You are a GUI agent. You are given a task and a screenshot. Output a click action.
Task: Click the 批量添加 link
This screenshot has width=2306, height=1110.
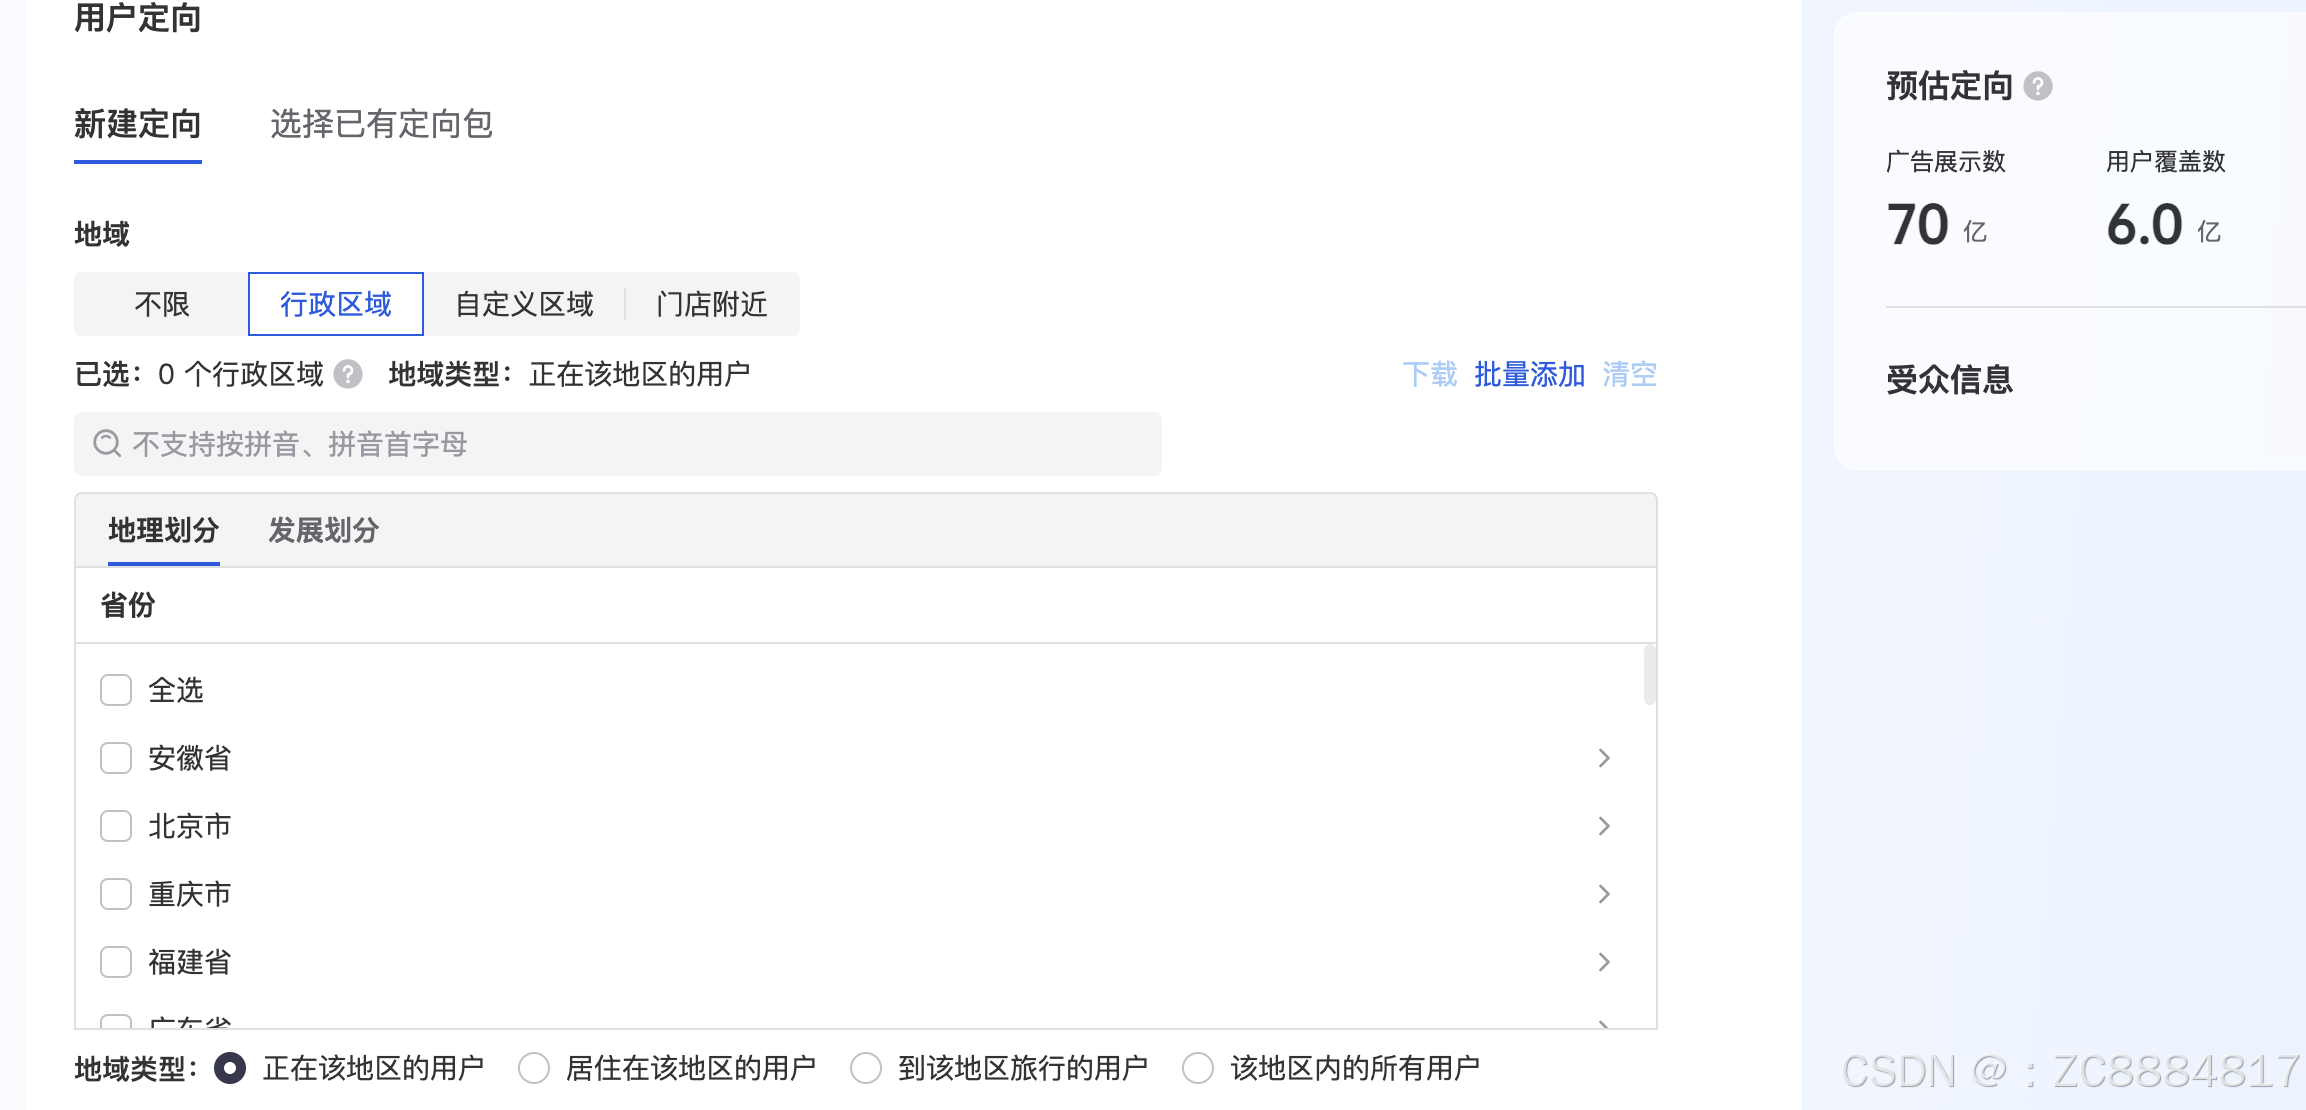click(1529, 374)
